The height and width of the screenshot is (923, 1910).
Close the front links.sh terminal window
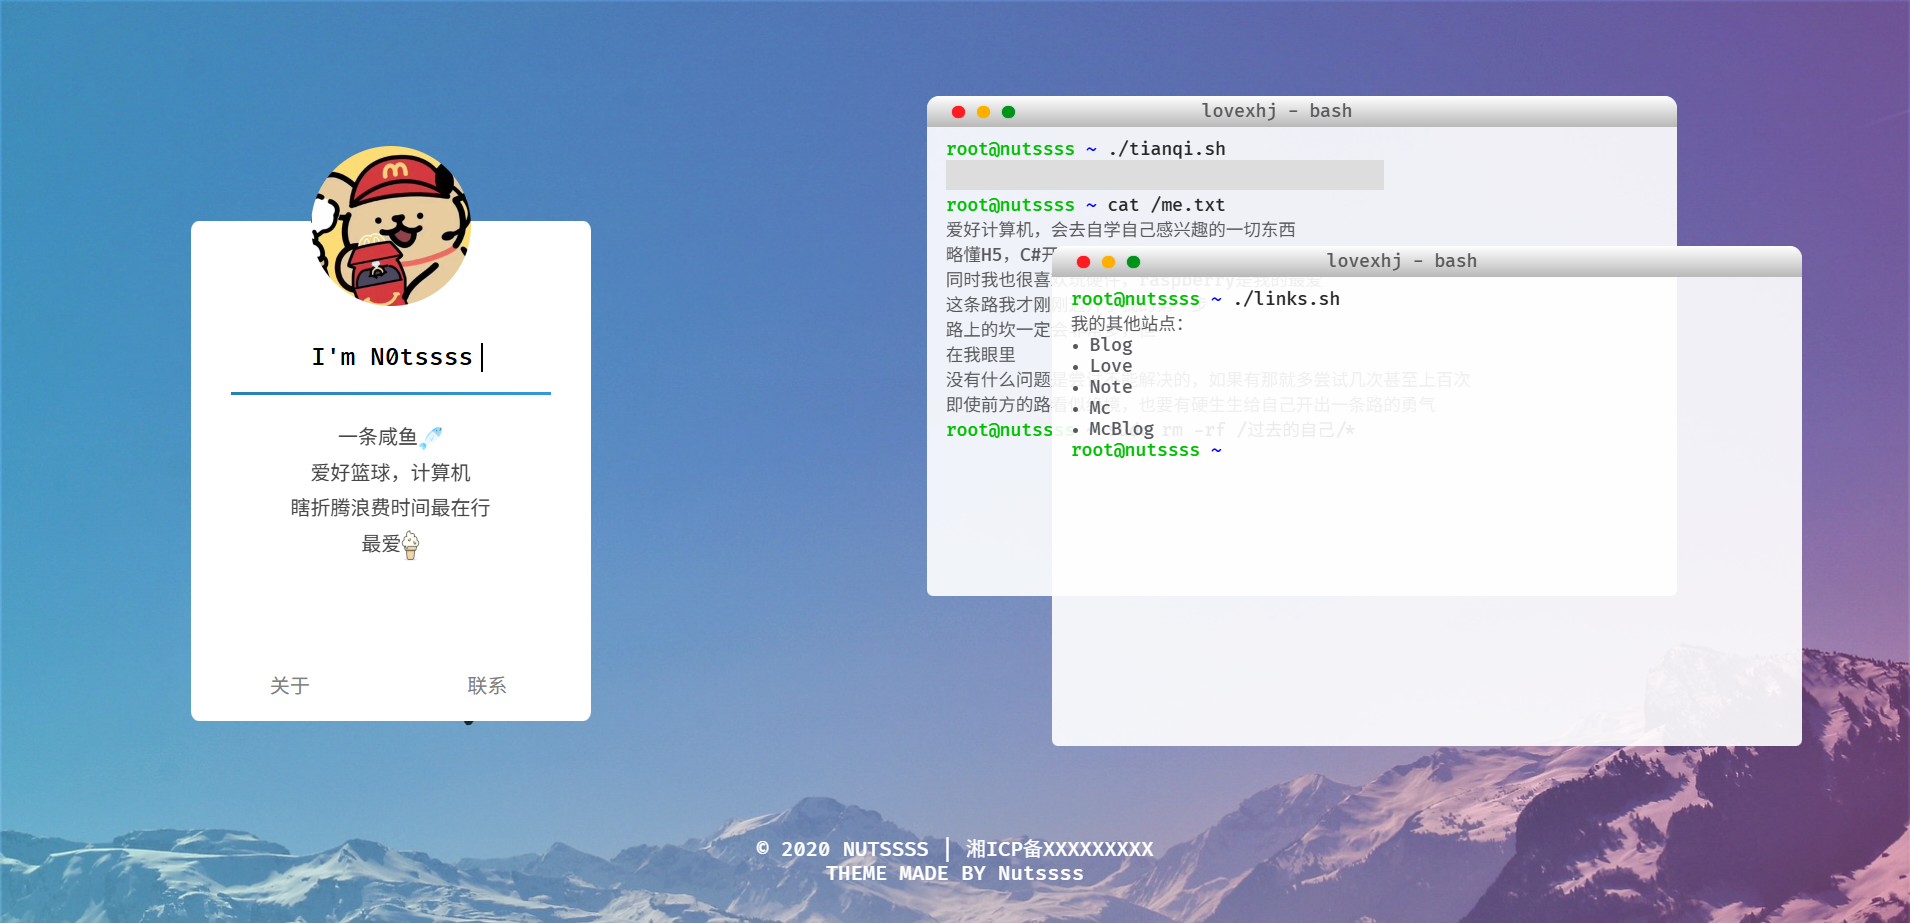point(1083,262)
